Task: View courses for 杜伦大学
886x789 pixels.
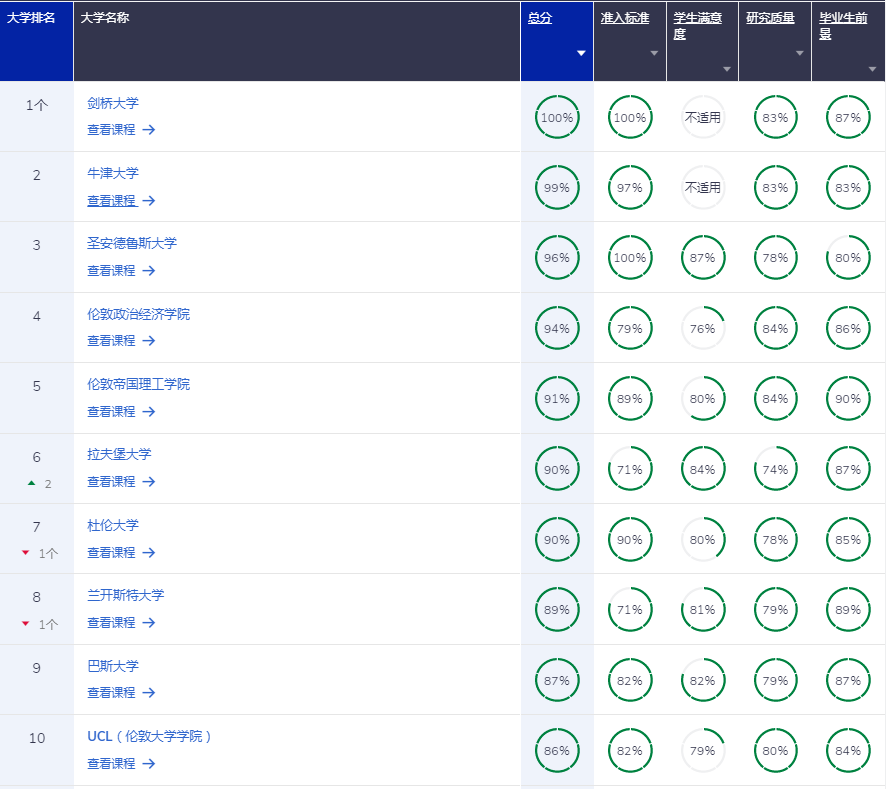Action: point(121,552)
